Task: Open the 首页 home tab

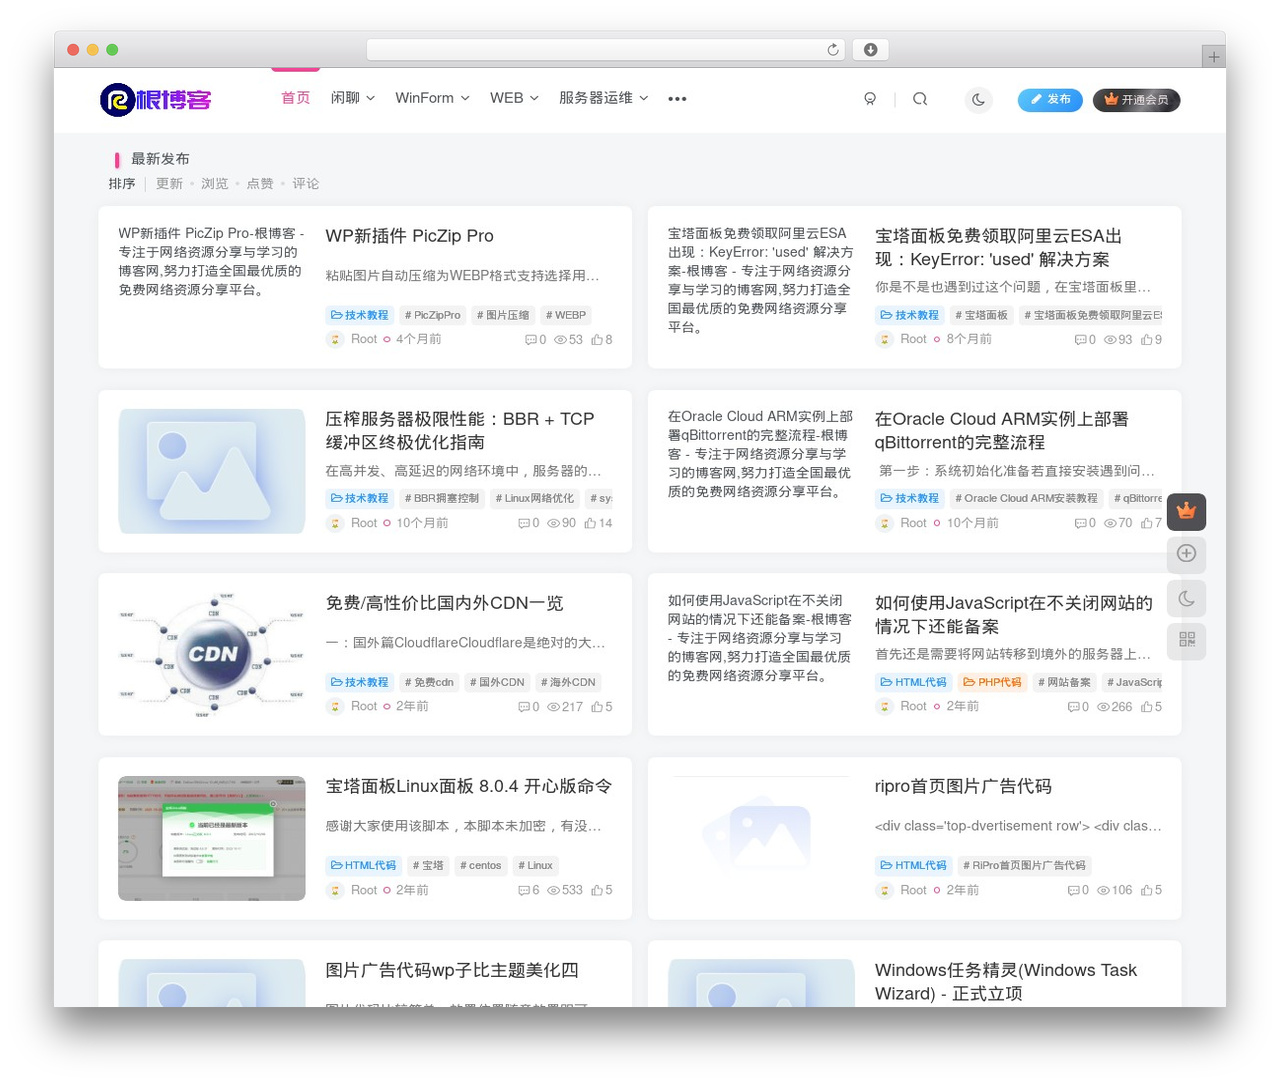Action: point(295,98)
